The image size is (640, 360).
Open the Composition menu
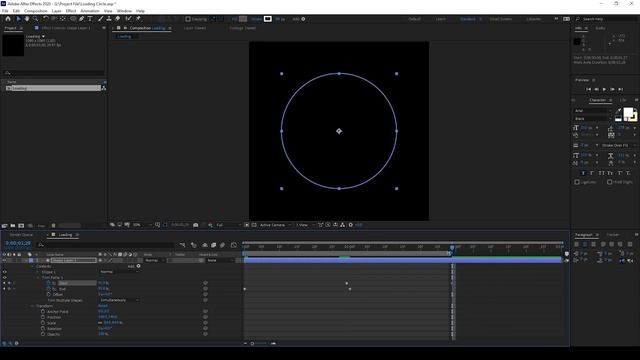pos(36,11)
